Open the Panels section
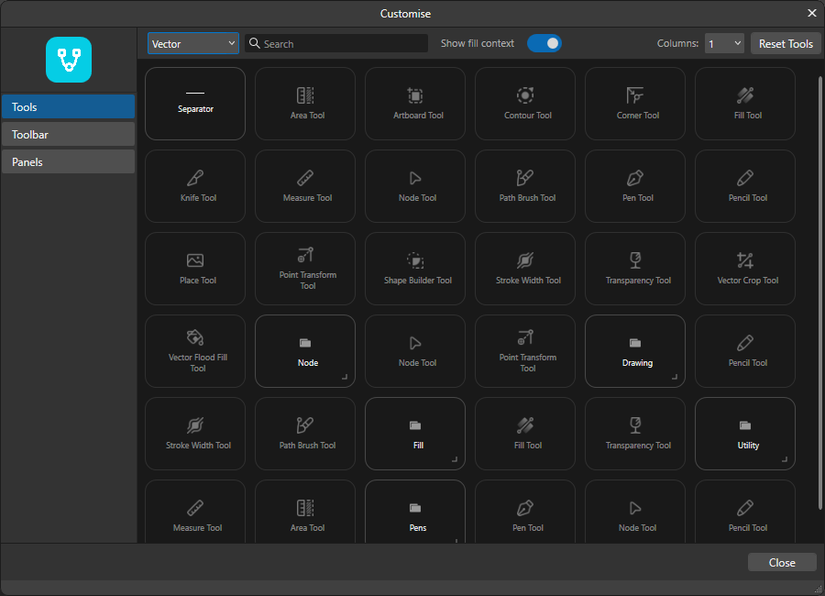 pos(68,162)
